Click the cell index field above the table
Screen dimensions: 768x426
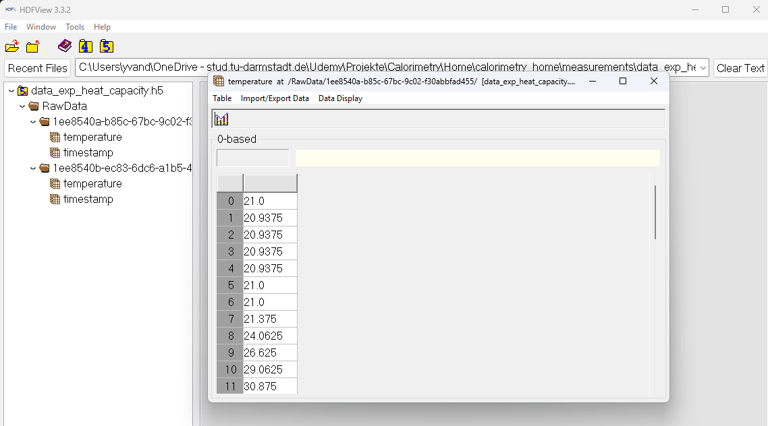[253, 158]
